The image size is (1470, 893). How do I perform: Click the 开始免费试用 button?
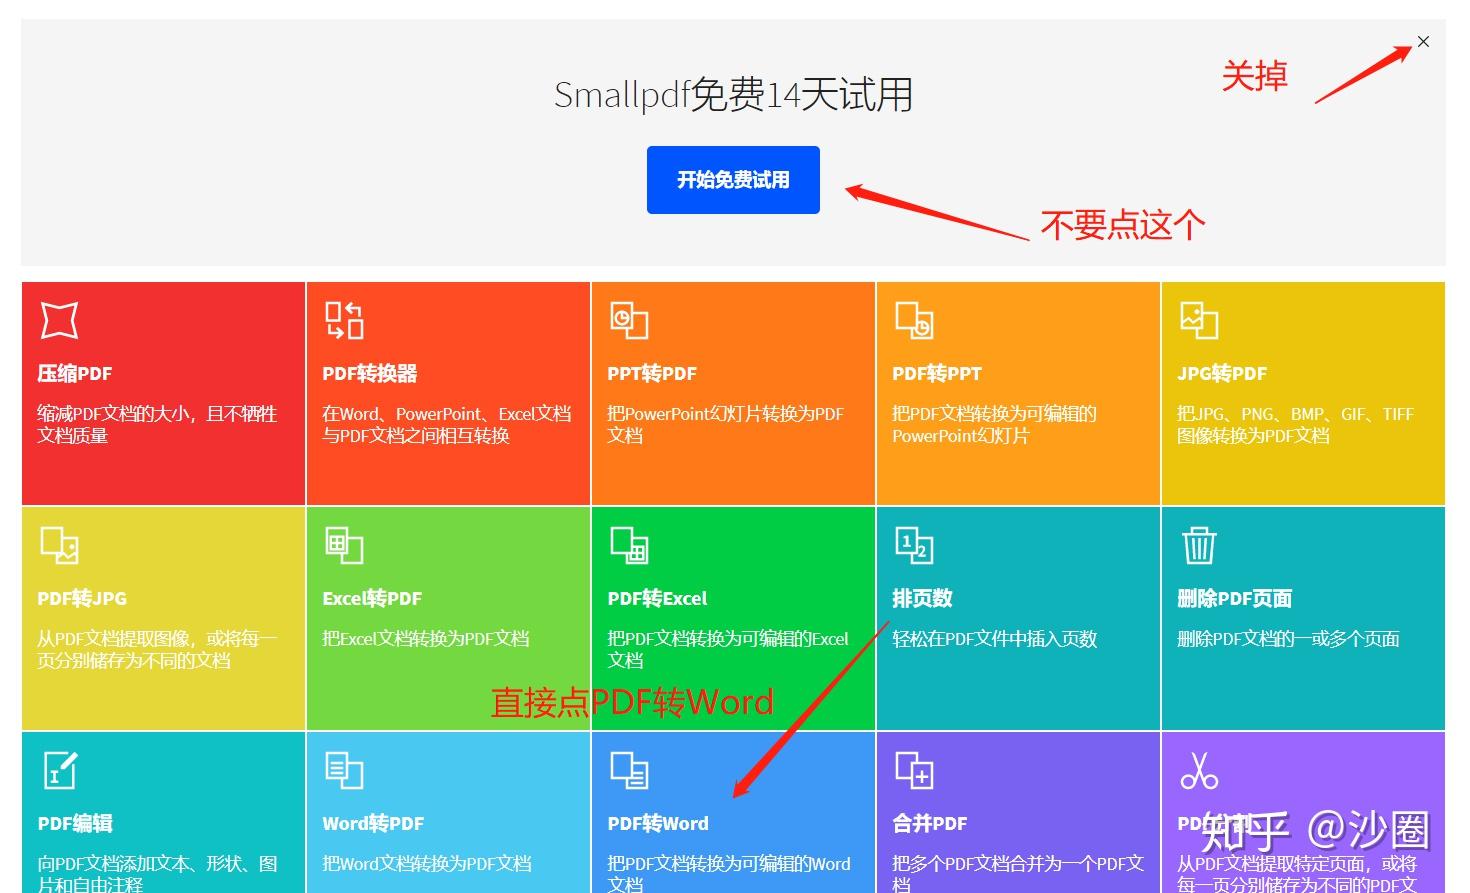coord(733,180)
